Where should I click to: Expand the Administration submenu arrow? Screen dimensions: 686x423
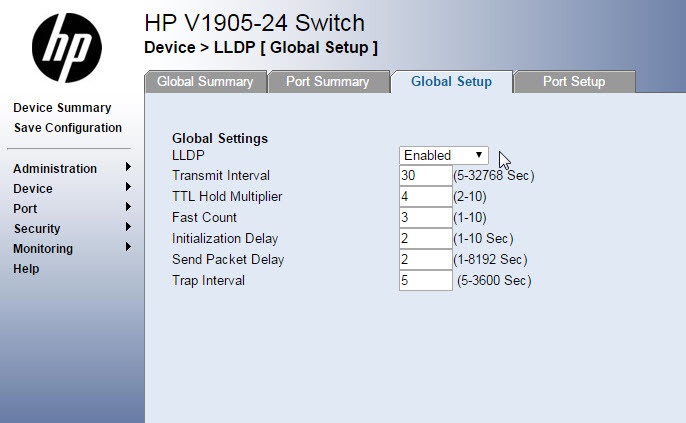coord(128,167)
